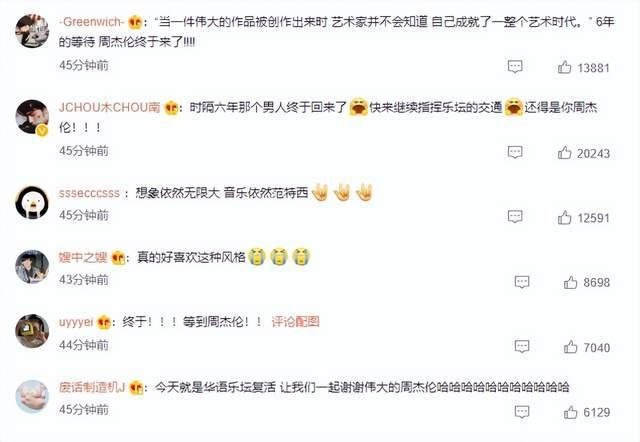Reply icon on 废话制造机J's comment
Image resolution: width=640 pixels, height=442 pixels.
(522, 412)
